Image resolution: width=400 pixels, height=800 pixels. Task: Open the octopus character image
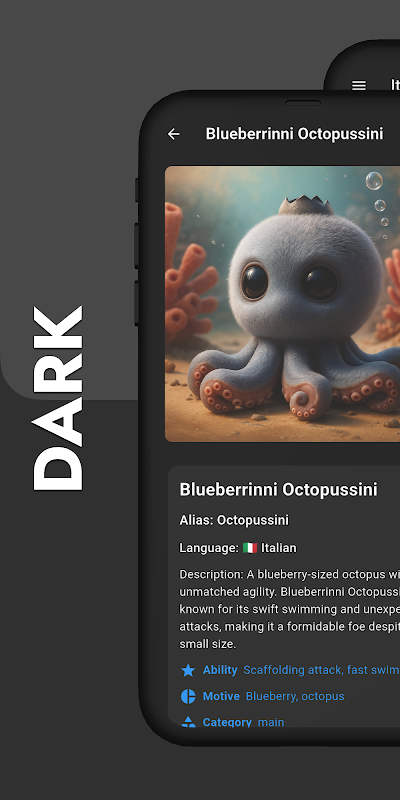(282, 304)
